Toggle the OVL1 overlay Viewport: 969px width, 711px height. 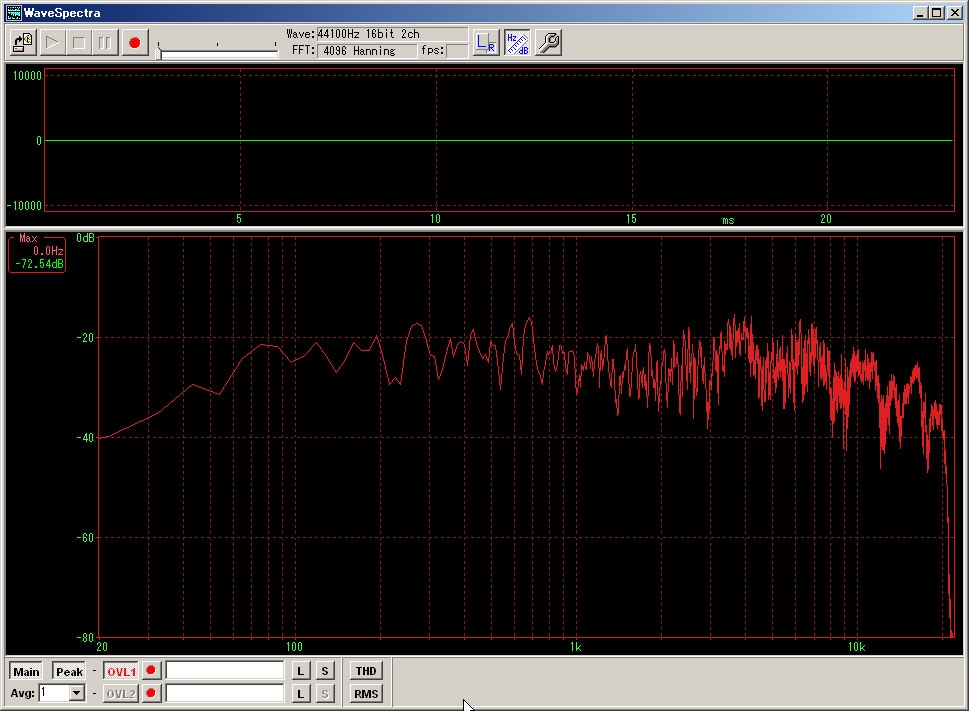tap(121, 671)
